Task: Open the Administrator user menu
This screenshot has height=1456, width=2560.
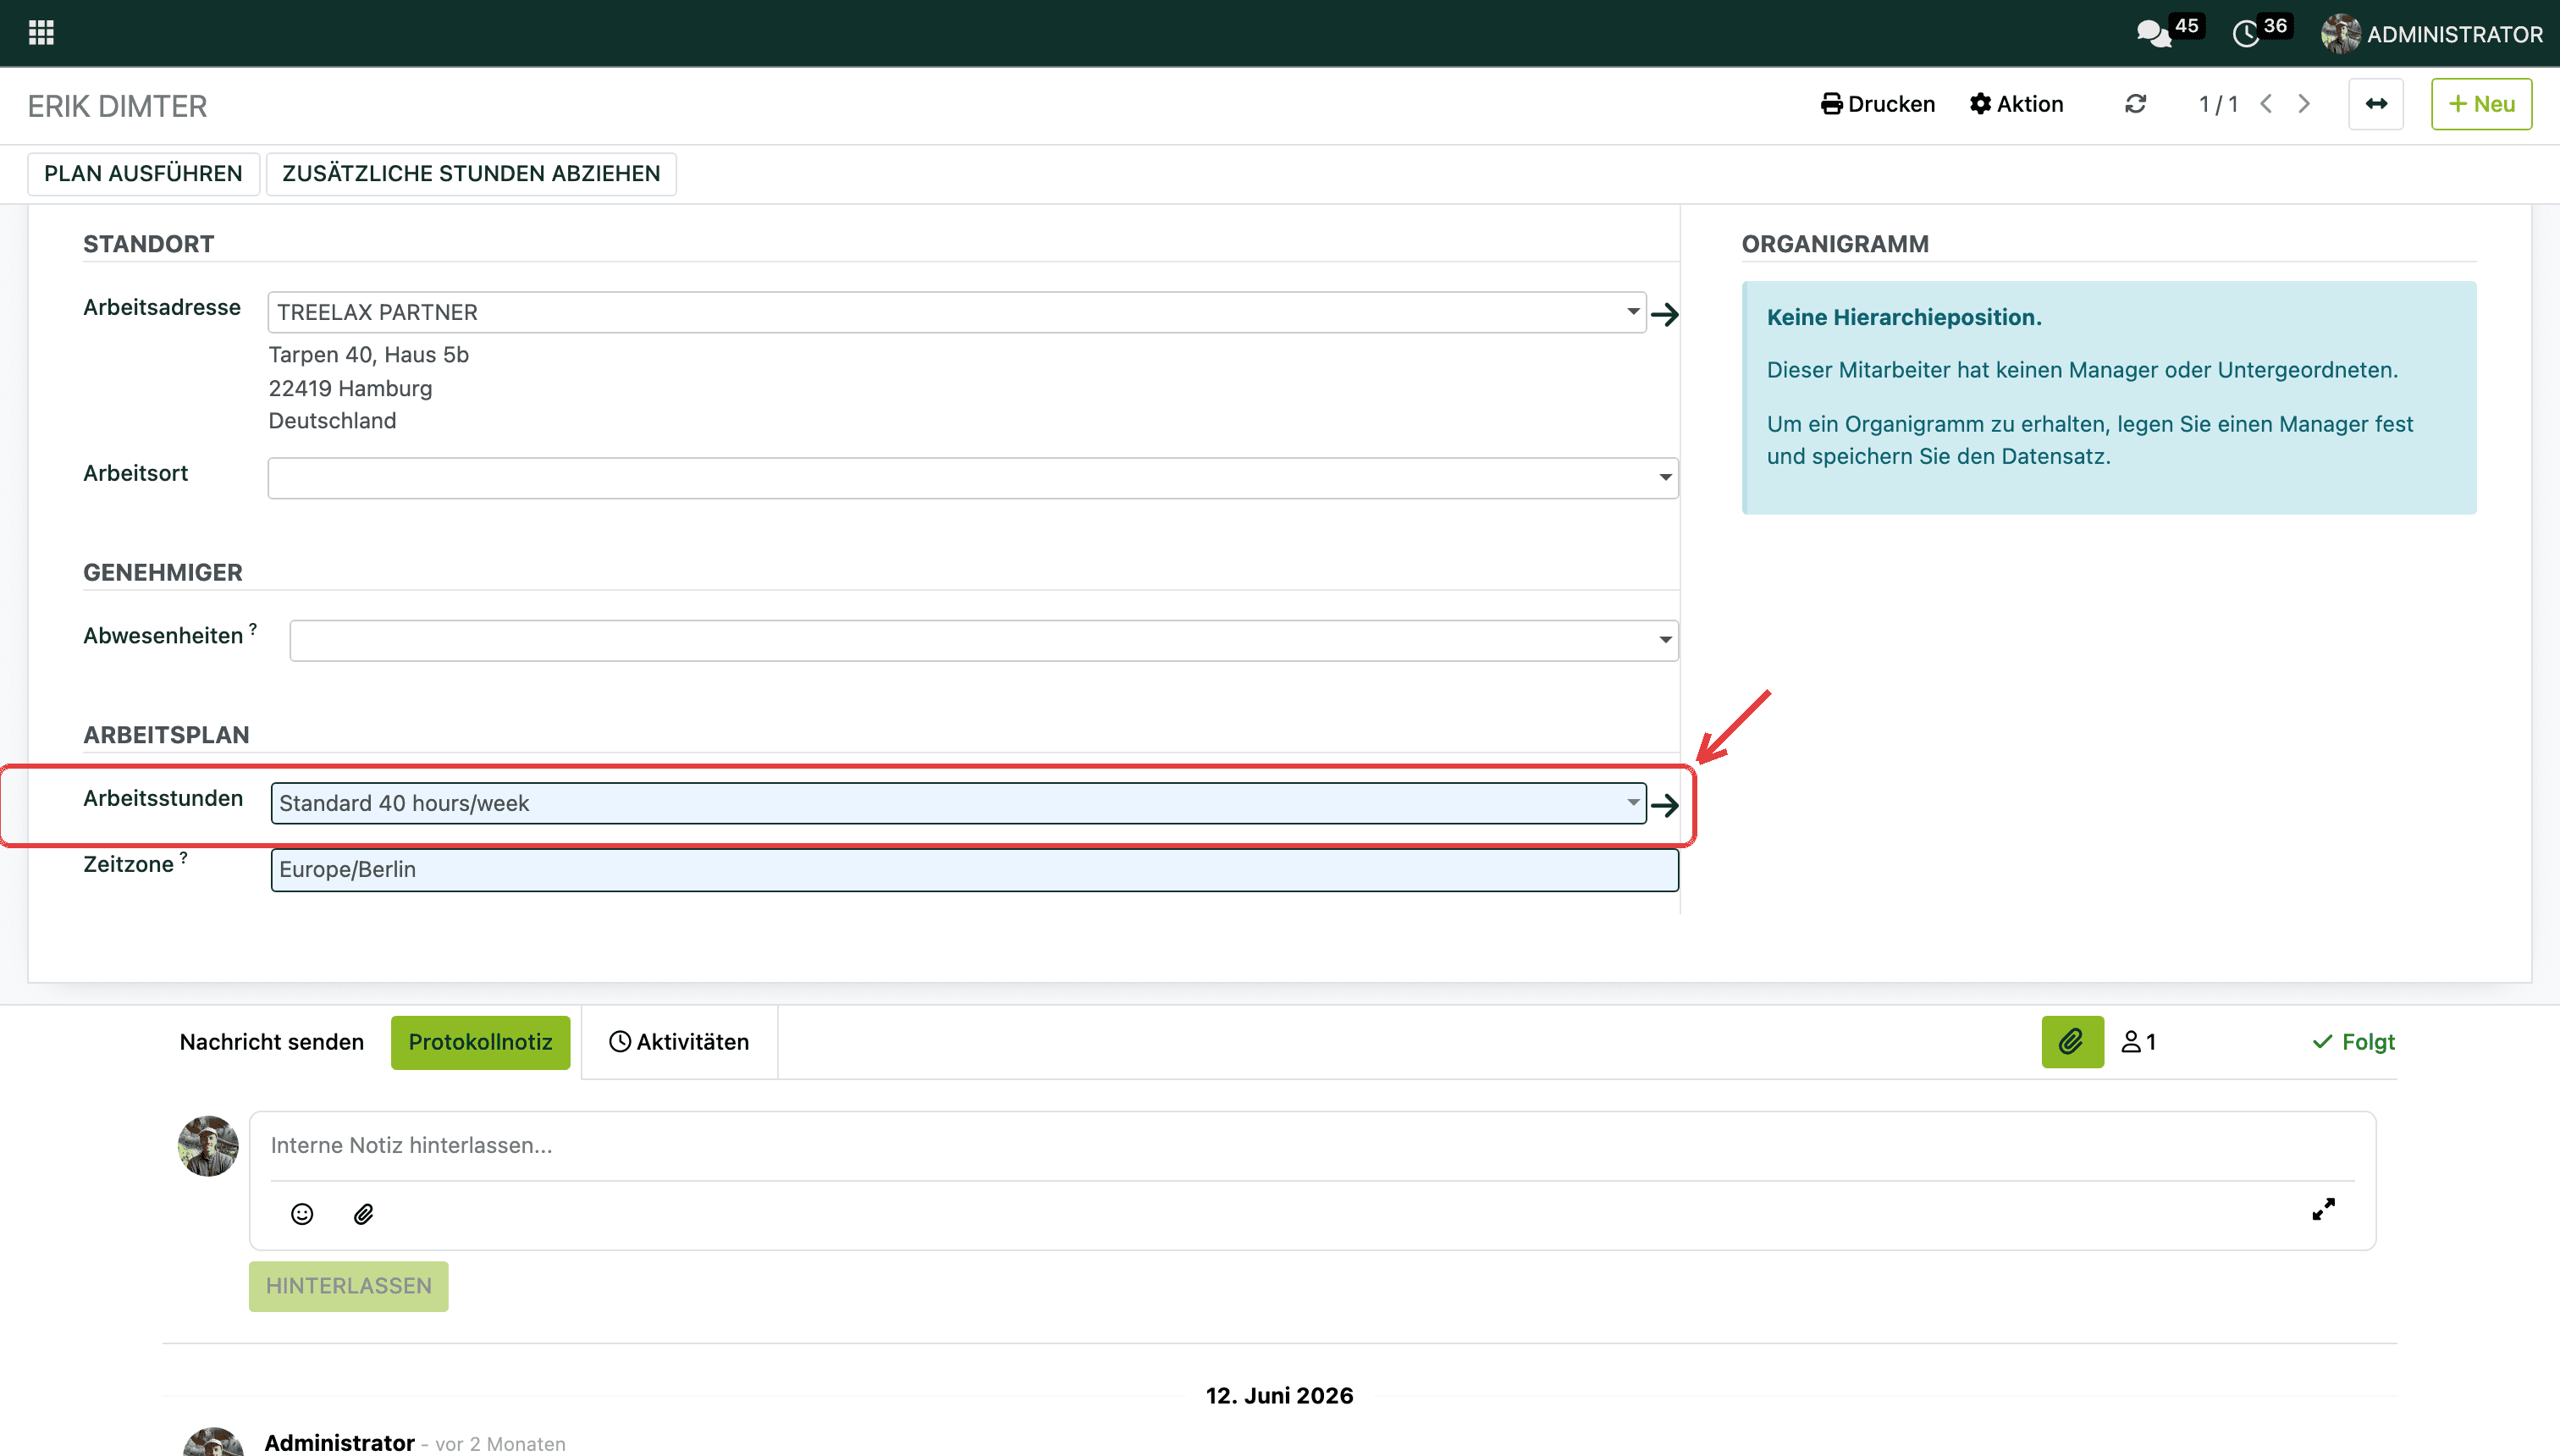Action: [2431, 34]
